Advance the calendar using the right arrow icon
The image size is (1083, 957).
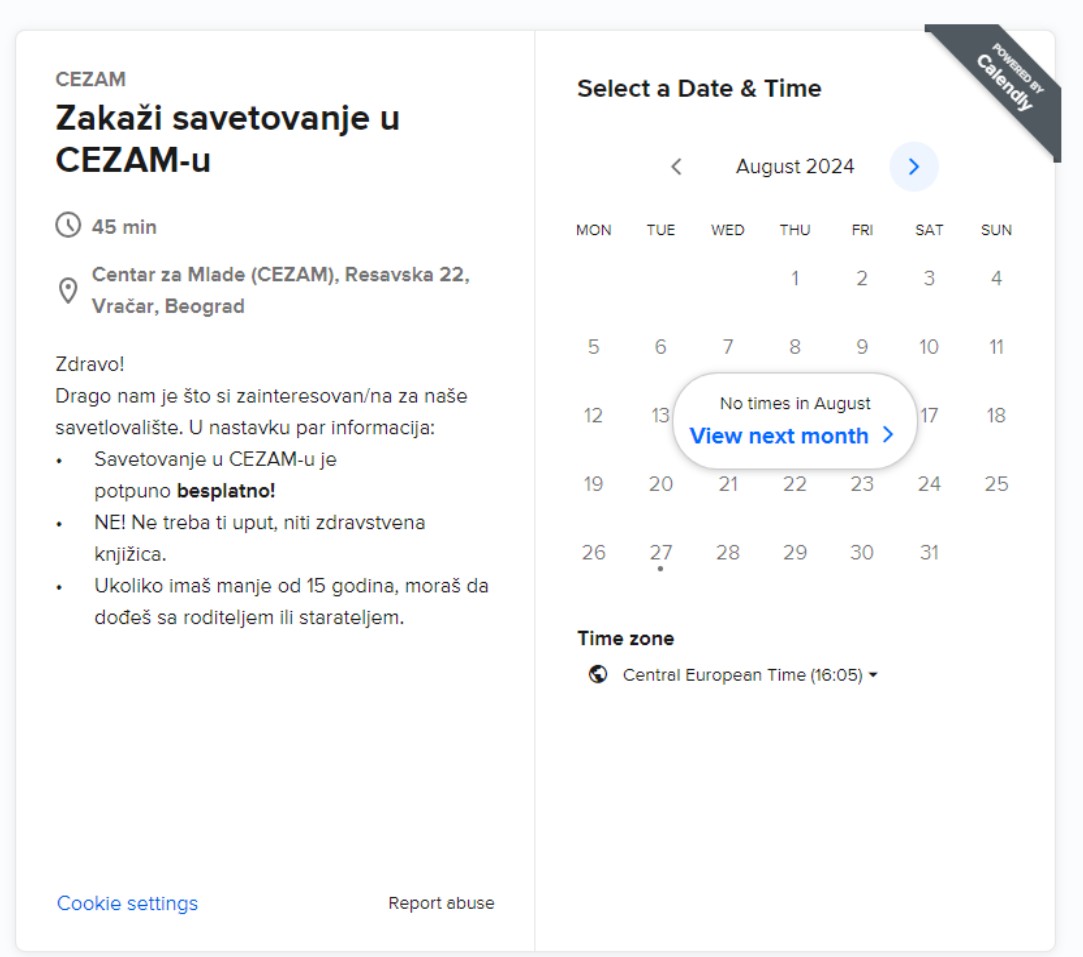912,167
